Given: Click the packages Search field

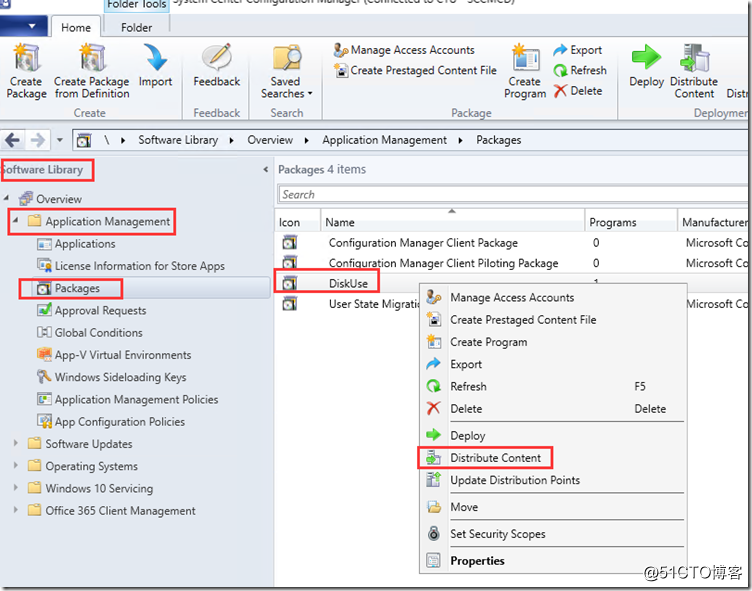Looking at the screenshot, I should 513,195.
